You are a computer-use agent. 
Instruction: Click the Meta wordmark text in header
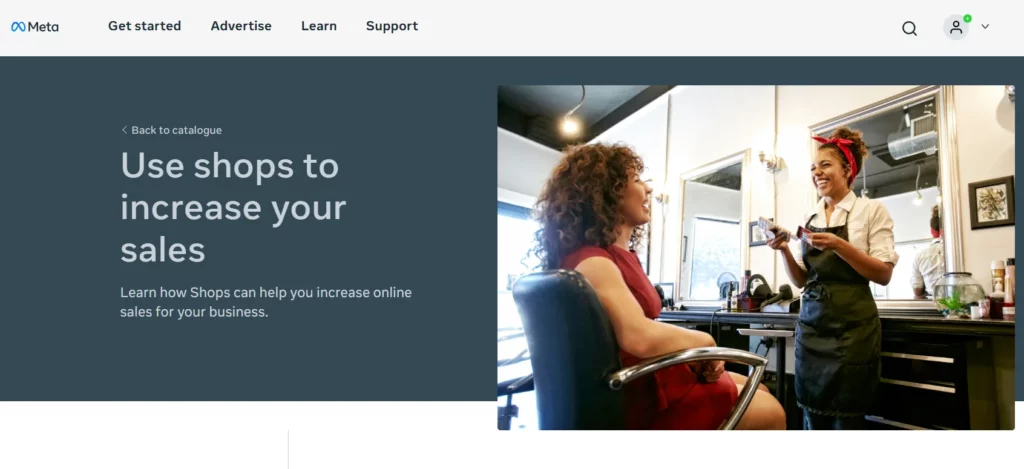(43, 27)
